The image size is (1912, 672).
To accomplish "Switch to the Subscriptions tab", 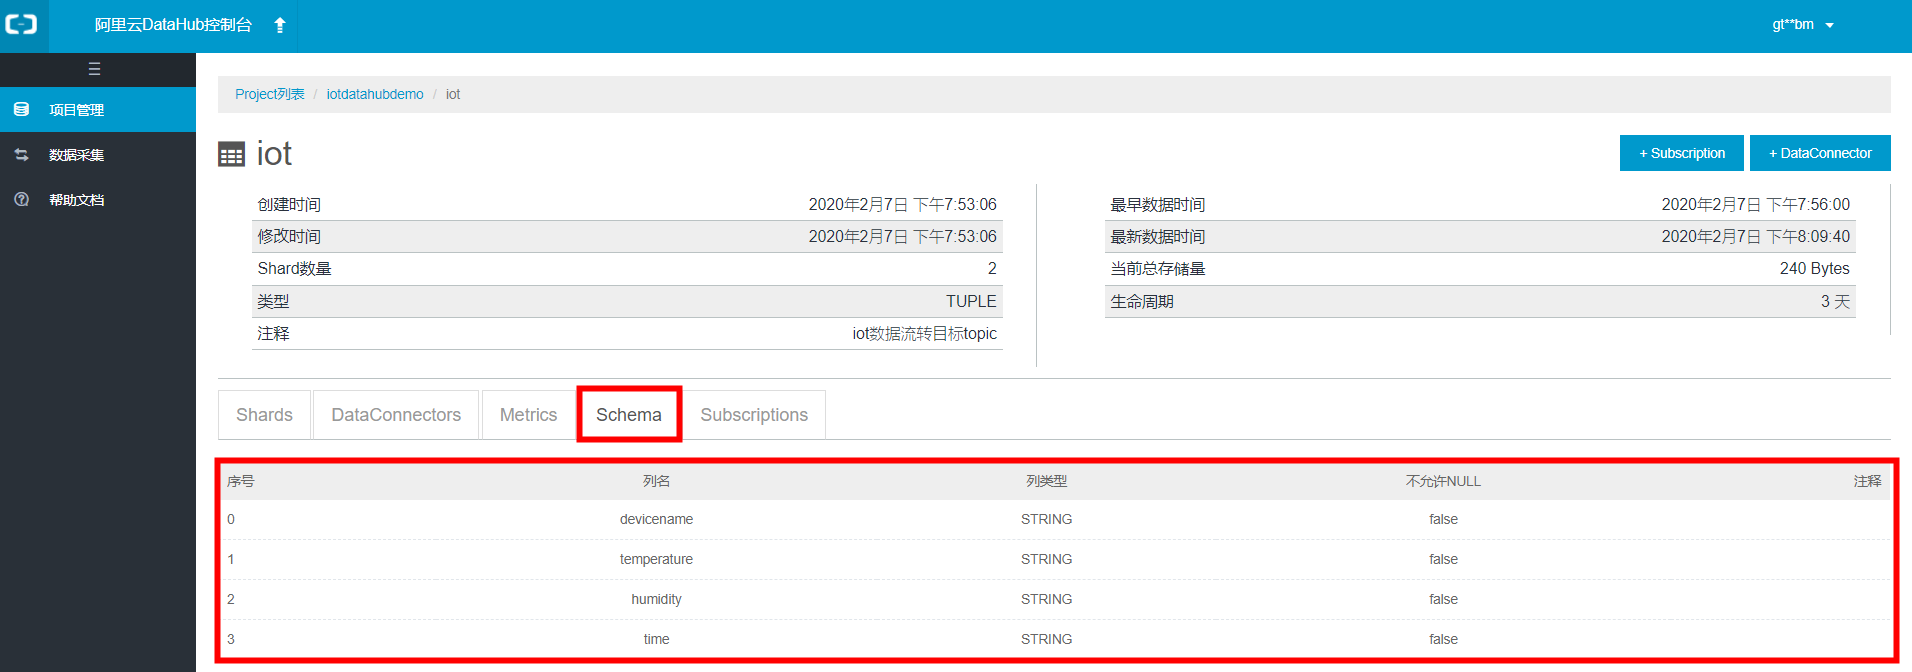I will (754, 415).
